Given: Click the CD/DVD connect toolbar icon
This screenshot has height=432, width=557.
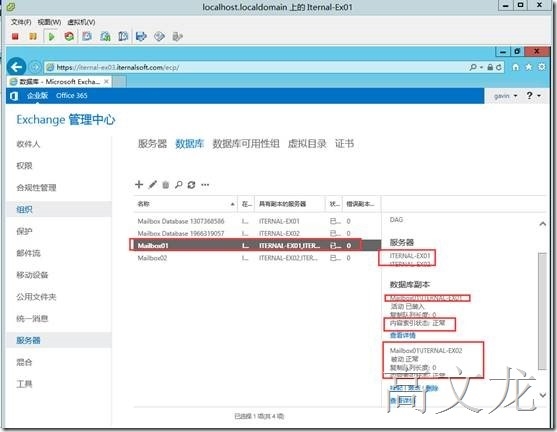Looking at the screenshot, I should 159,36.
